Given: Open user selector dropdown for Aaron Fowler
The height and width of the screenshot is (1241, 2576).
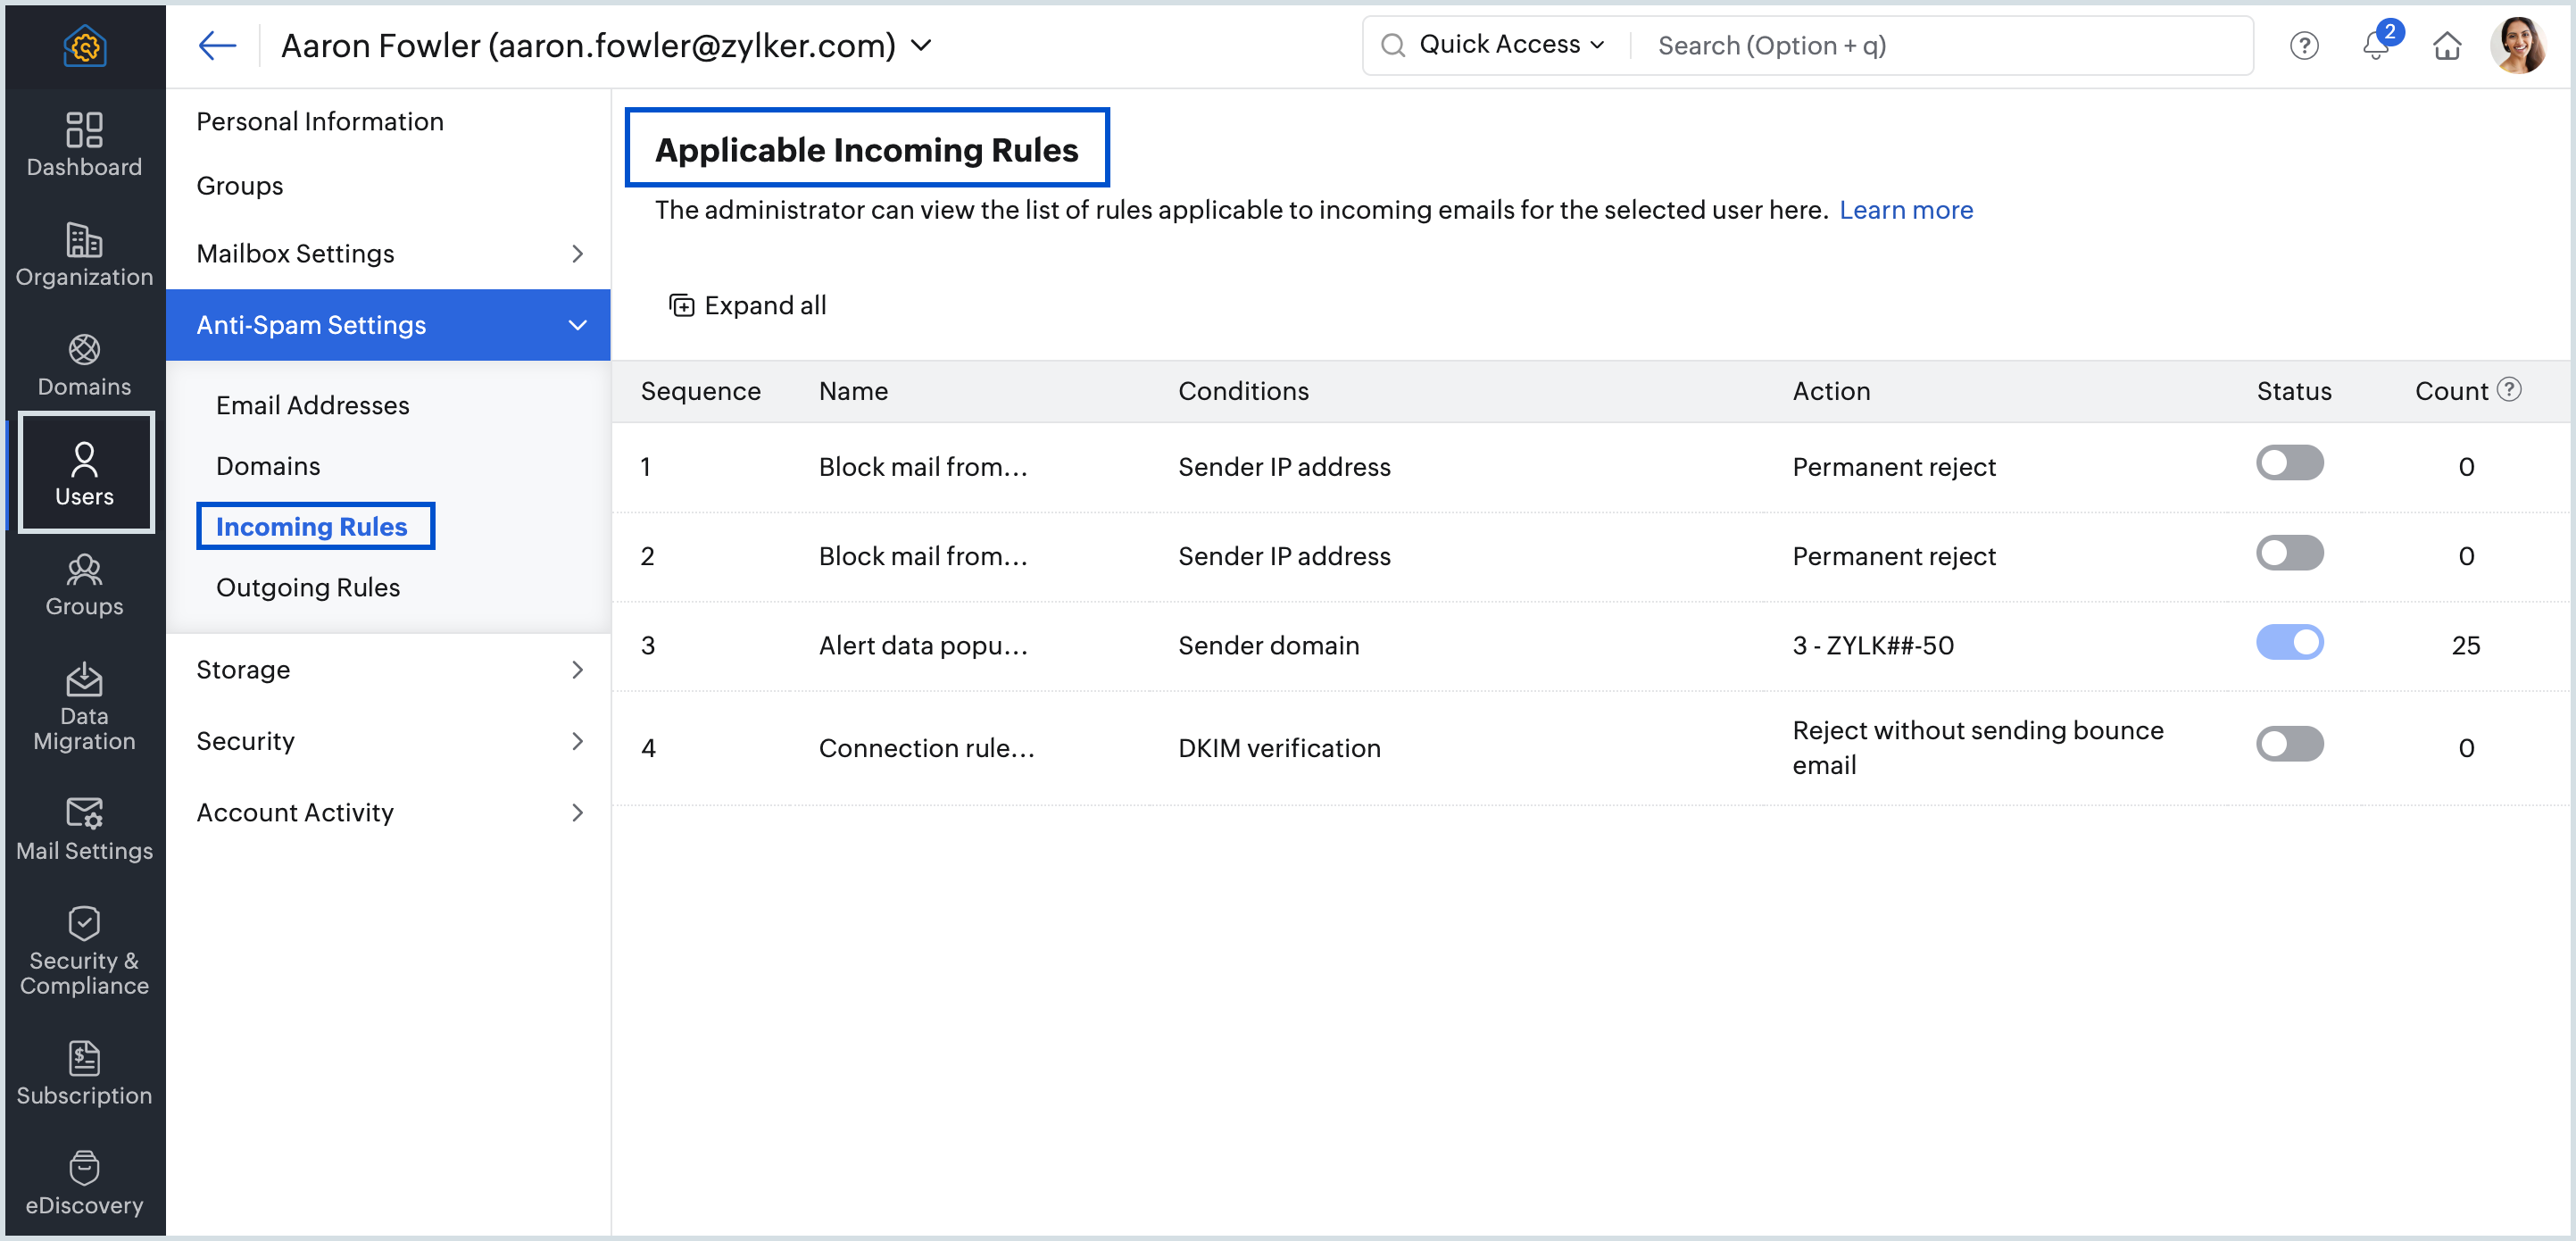Looking at the screenshot, I should pos(922,46).
